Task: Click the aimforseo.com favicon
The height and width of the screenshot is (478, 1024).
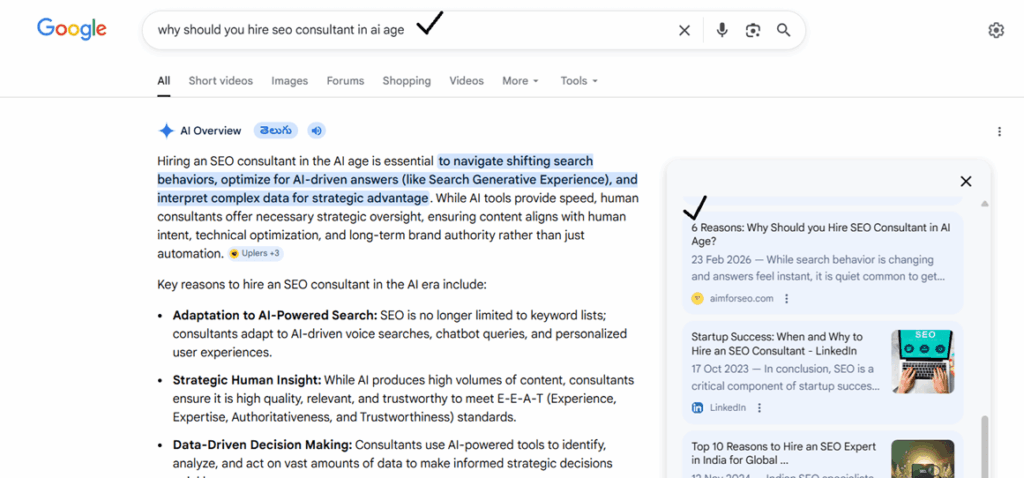Action: tap(697, 298)
